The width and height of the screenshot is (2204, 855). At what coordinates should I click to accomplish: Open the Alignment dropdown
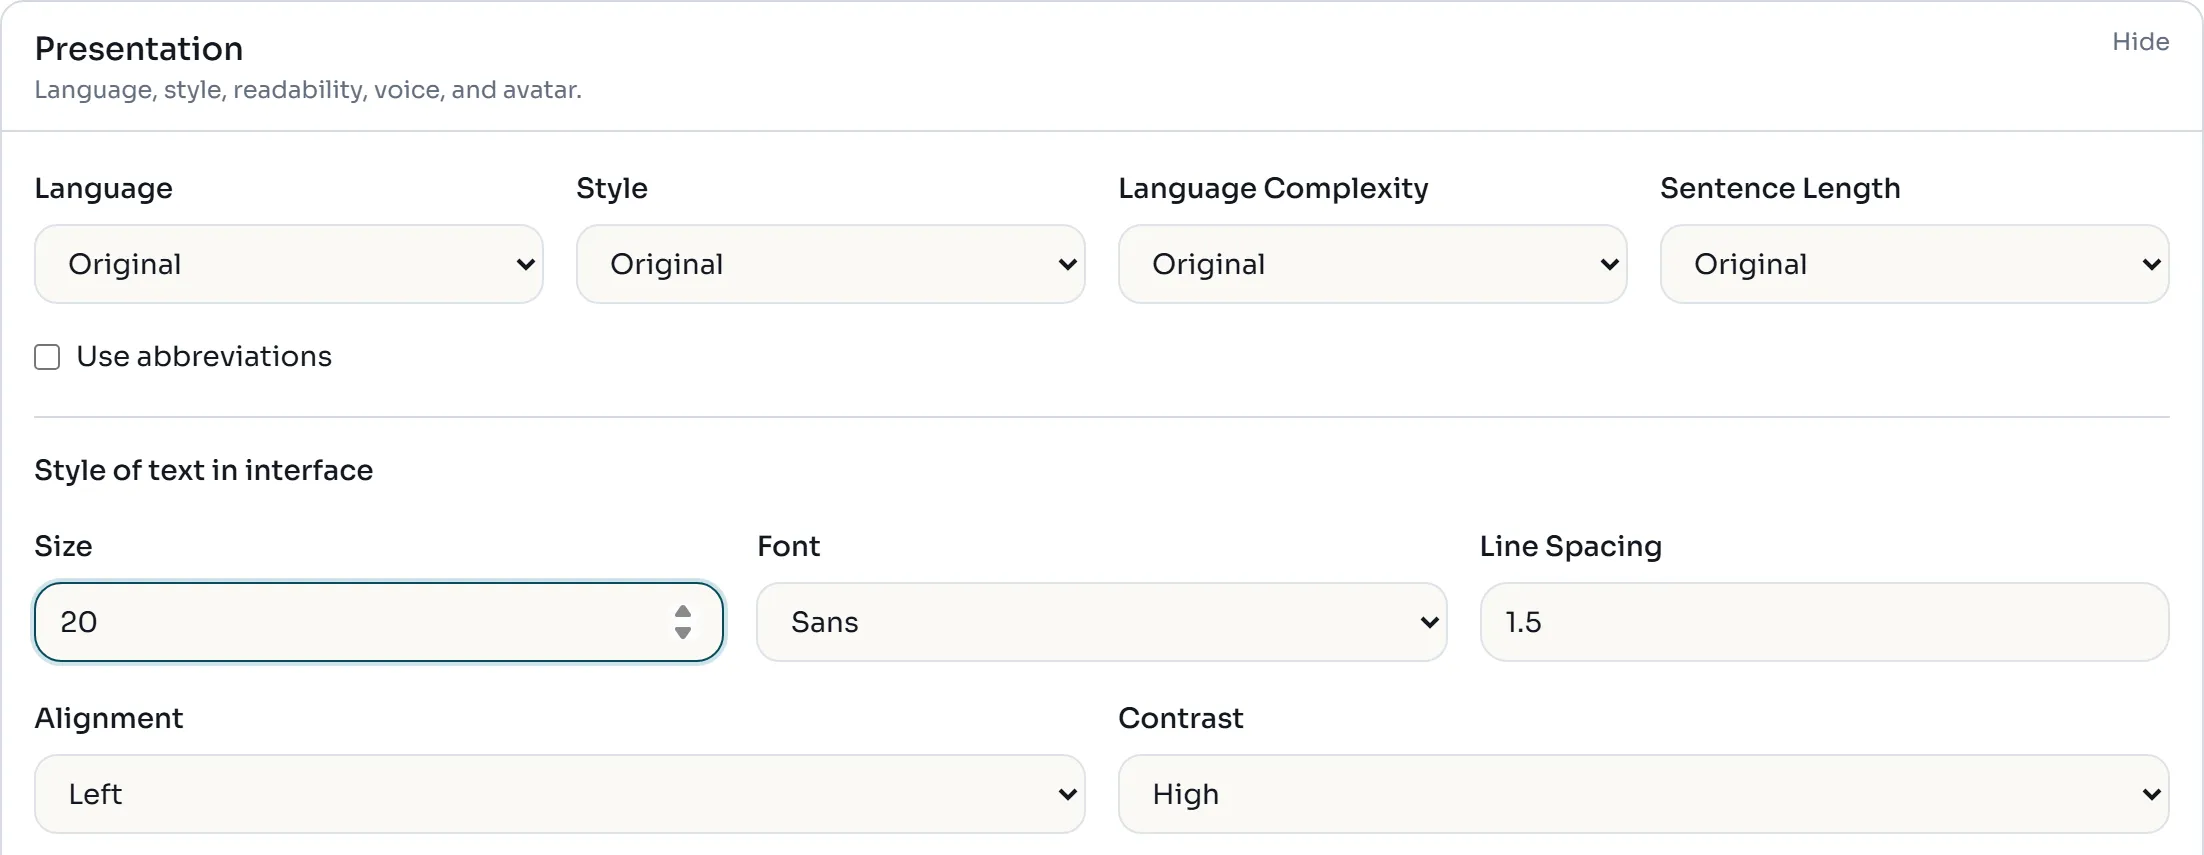(560, 794)
